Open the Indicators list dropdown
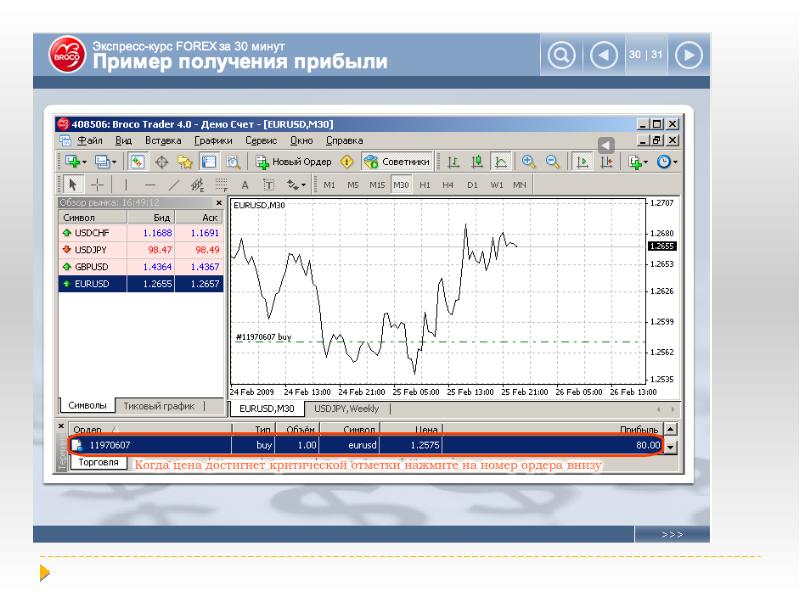The width and height of the screenshot is (800, 600). (638, 162)
